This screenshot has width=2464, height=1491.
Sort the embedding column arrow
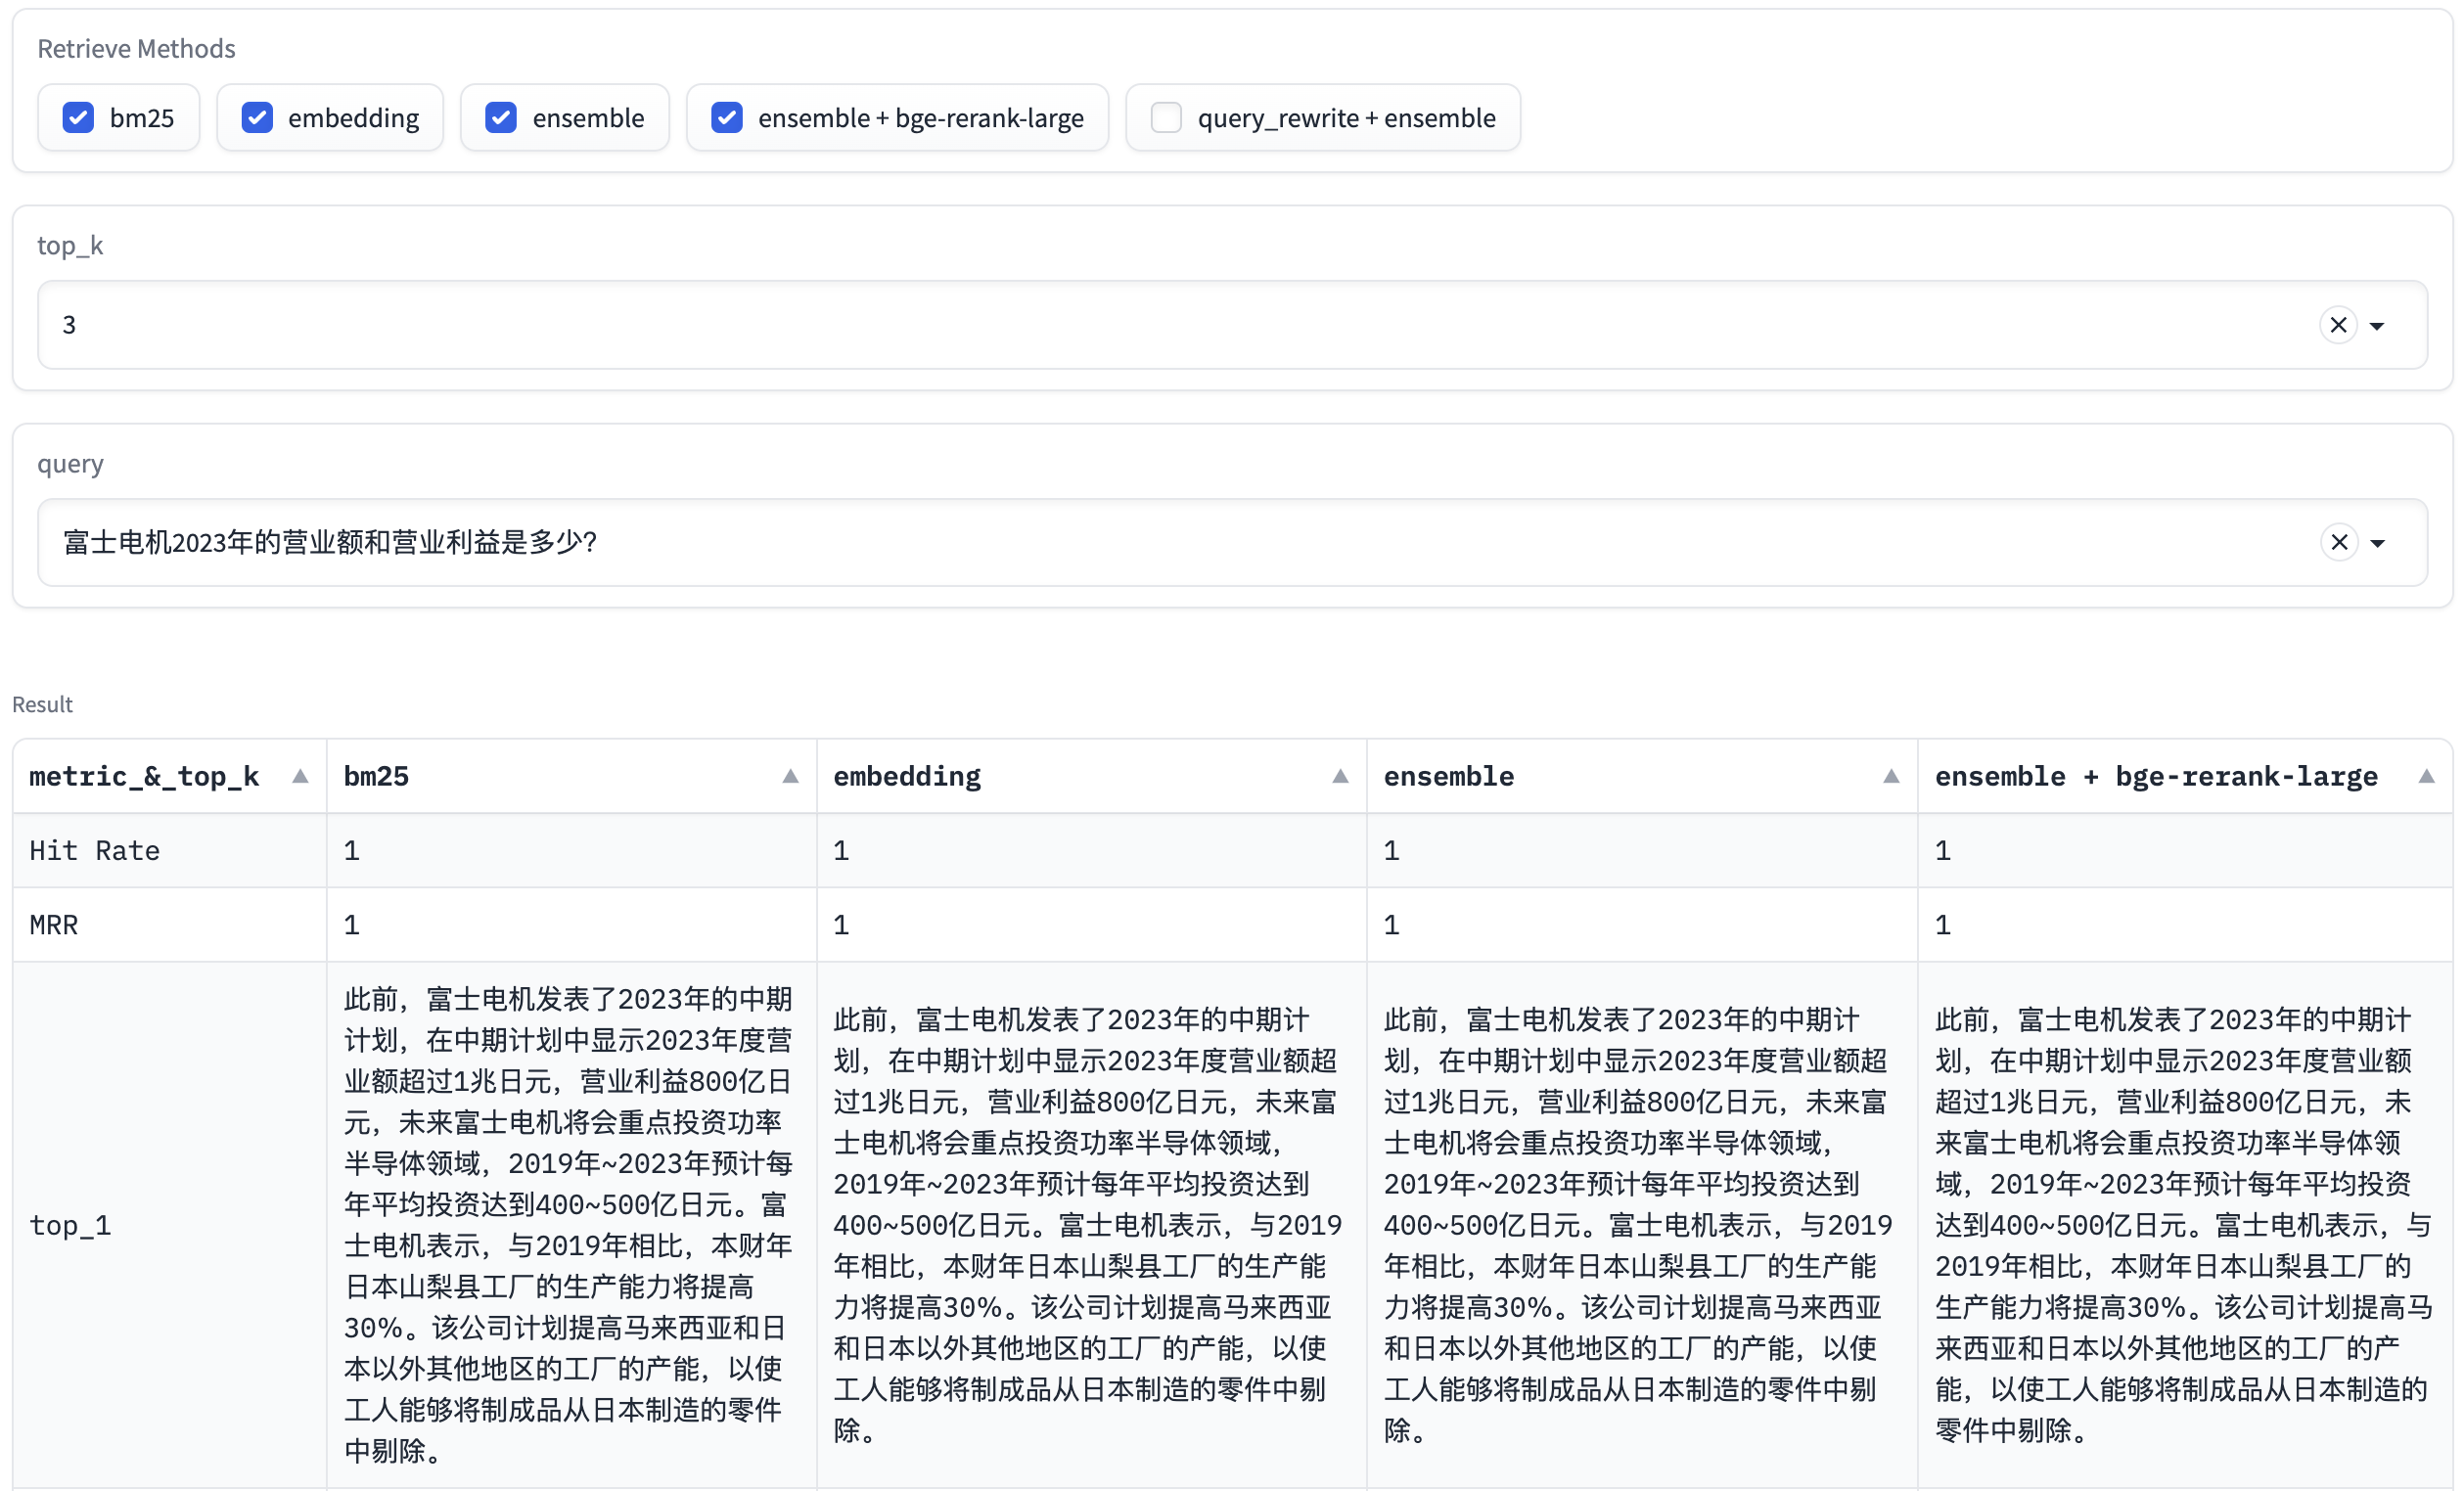1340,776
